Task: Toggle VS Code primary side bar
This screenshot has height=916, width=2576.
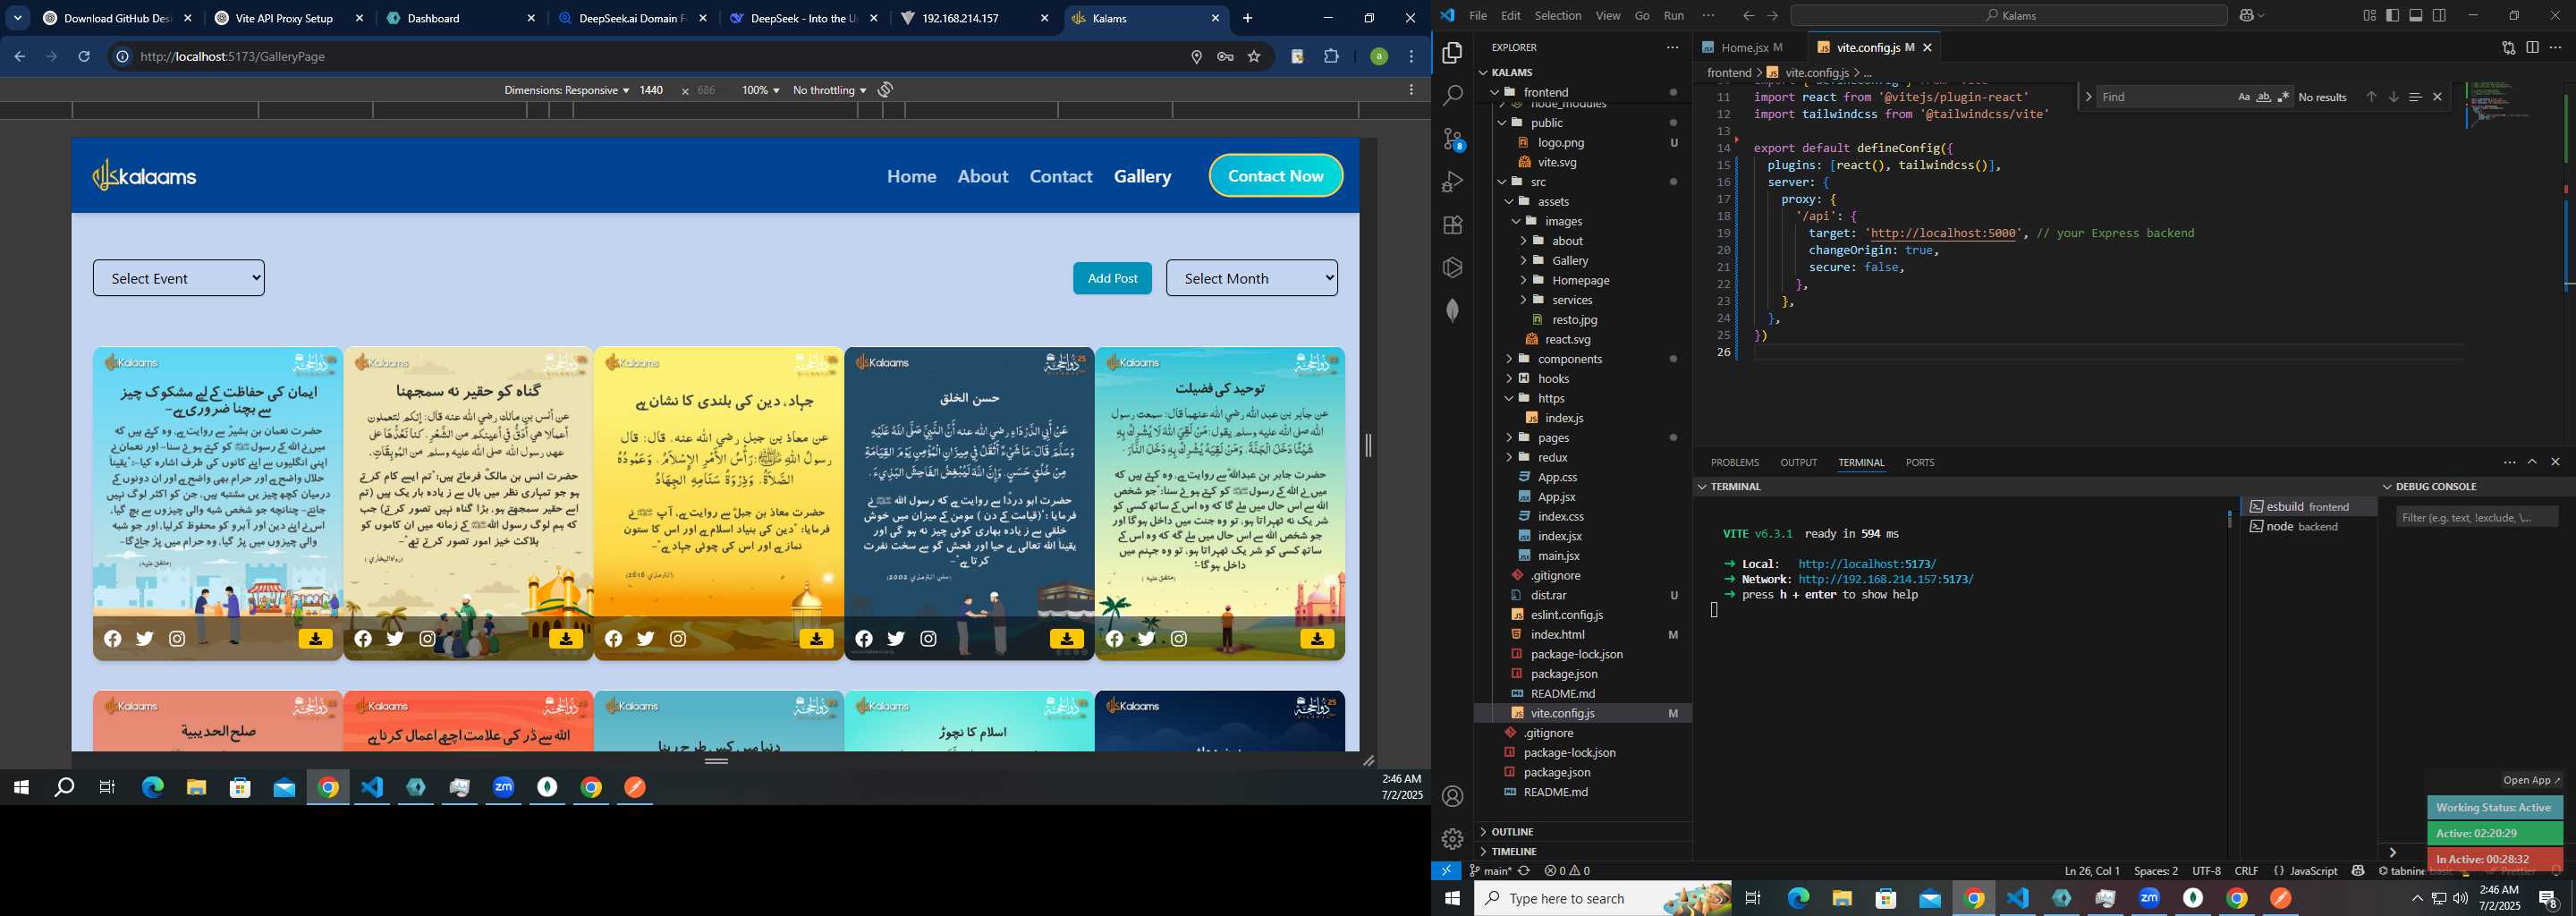Action: [2392, 15]
